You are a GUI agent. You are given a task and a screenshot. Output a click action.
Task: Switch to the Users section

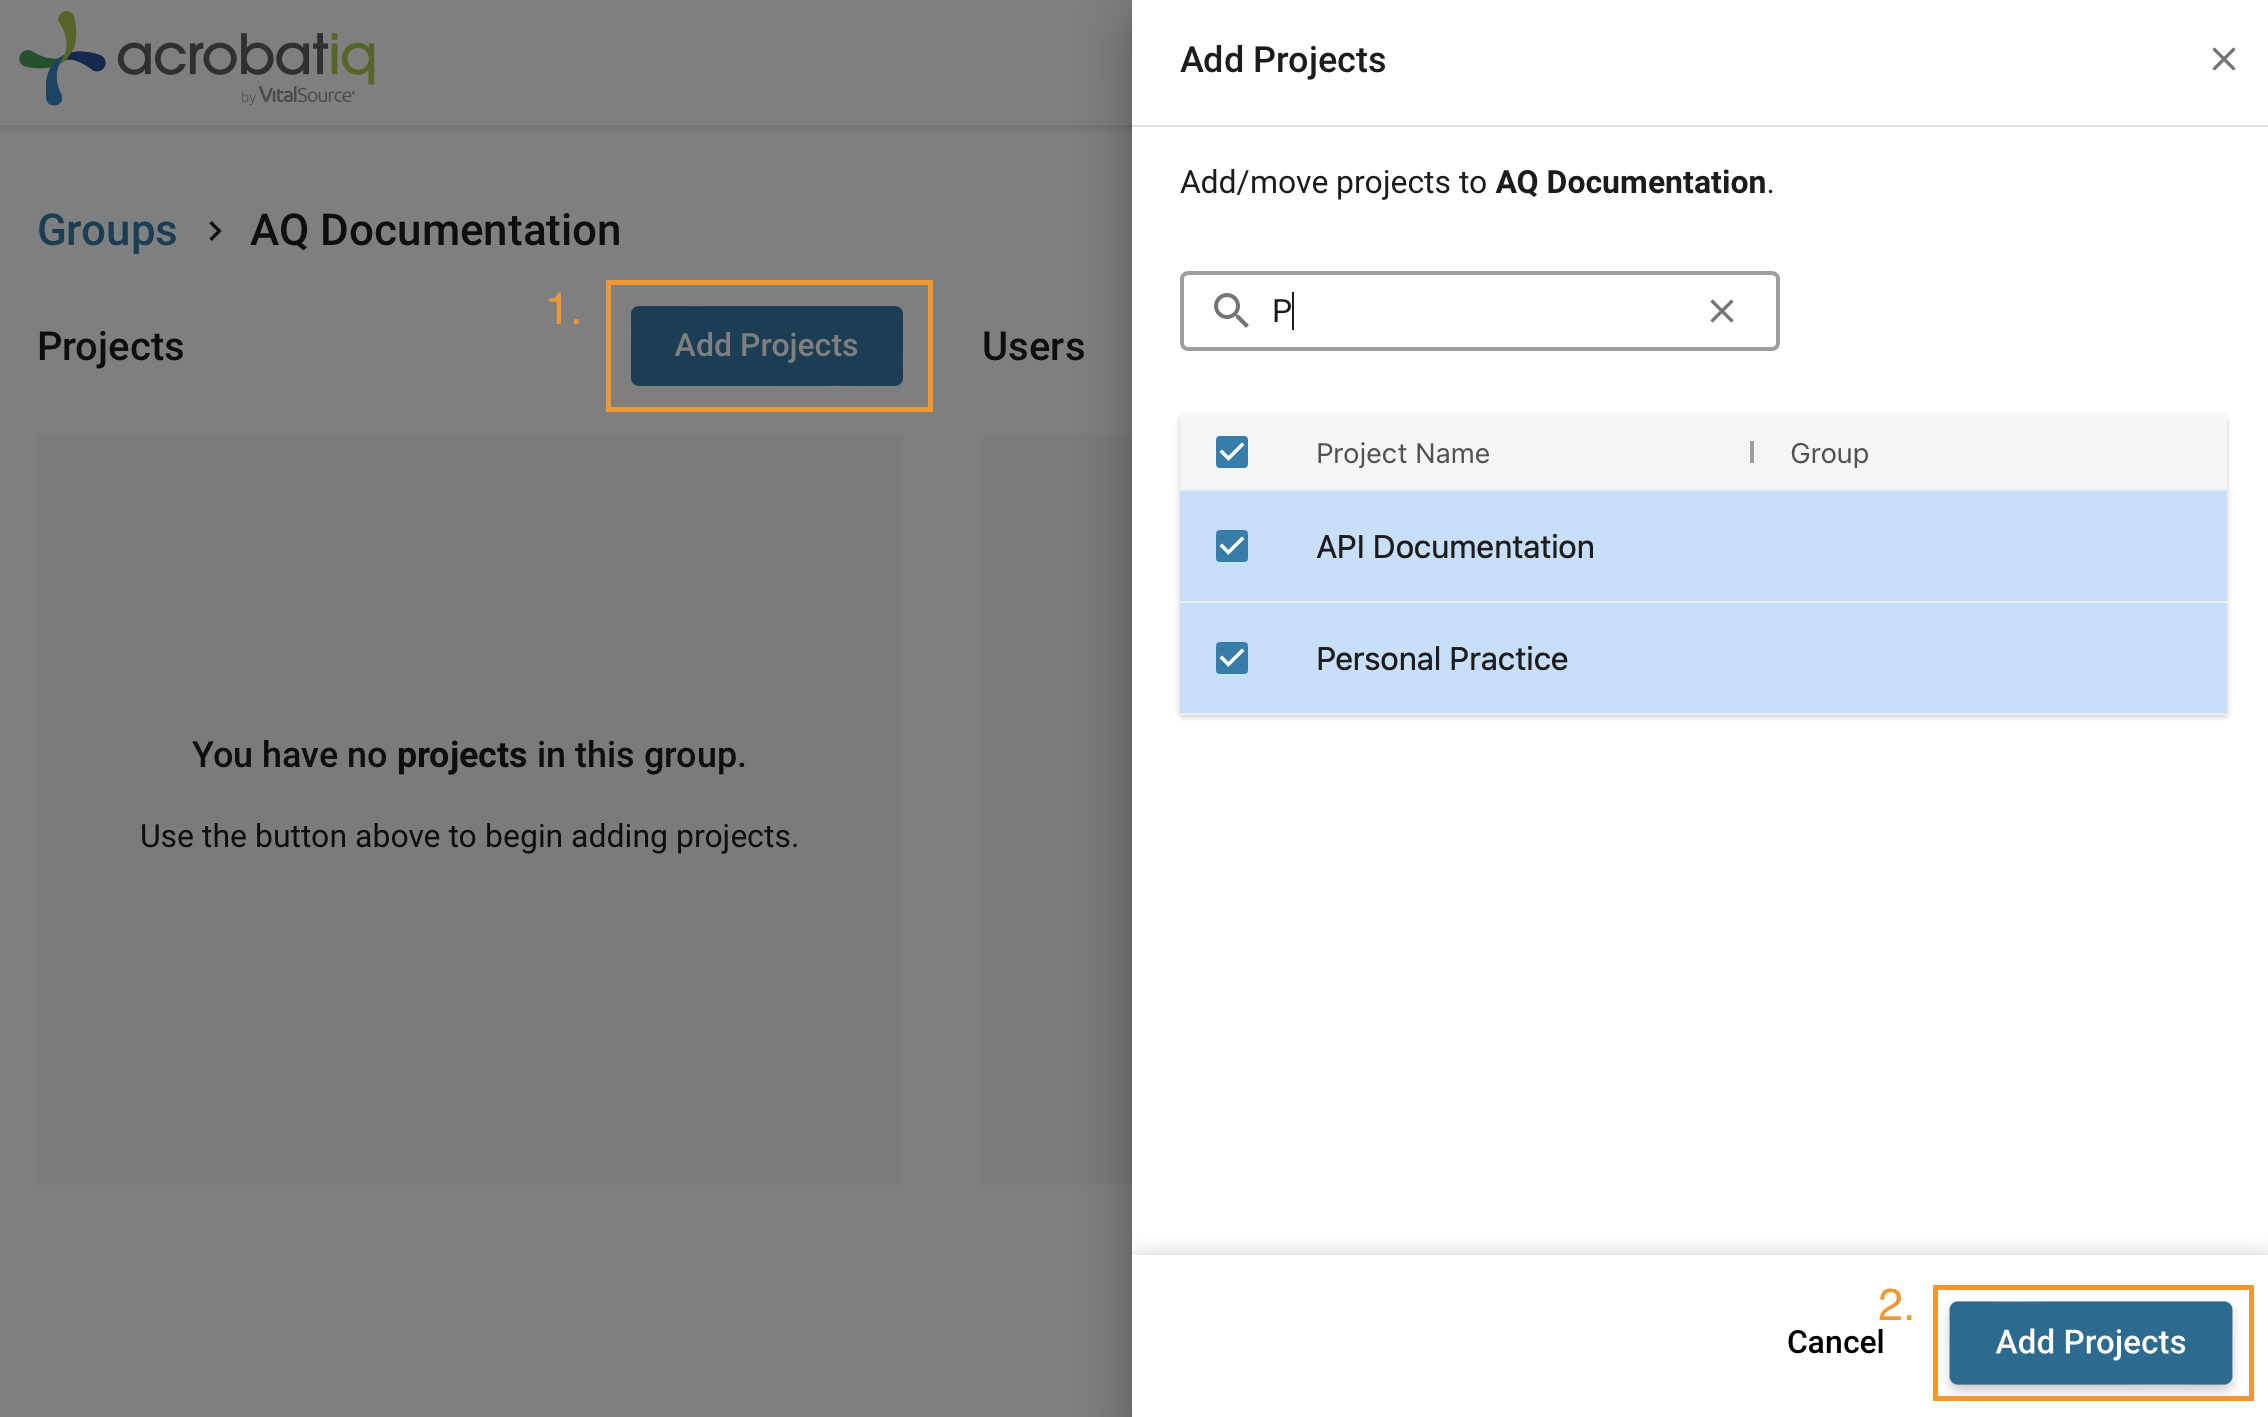click(1032, 345)
